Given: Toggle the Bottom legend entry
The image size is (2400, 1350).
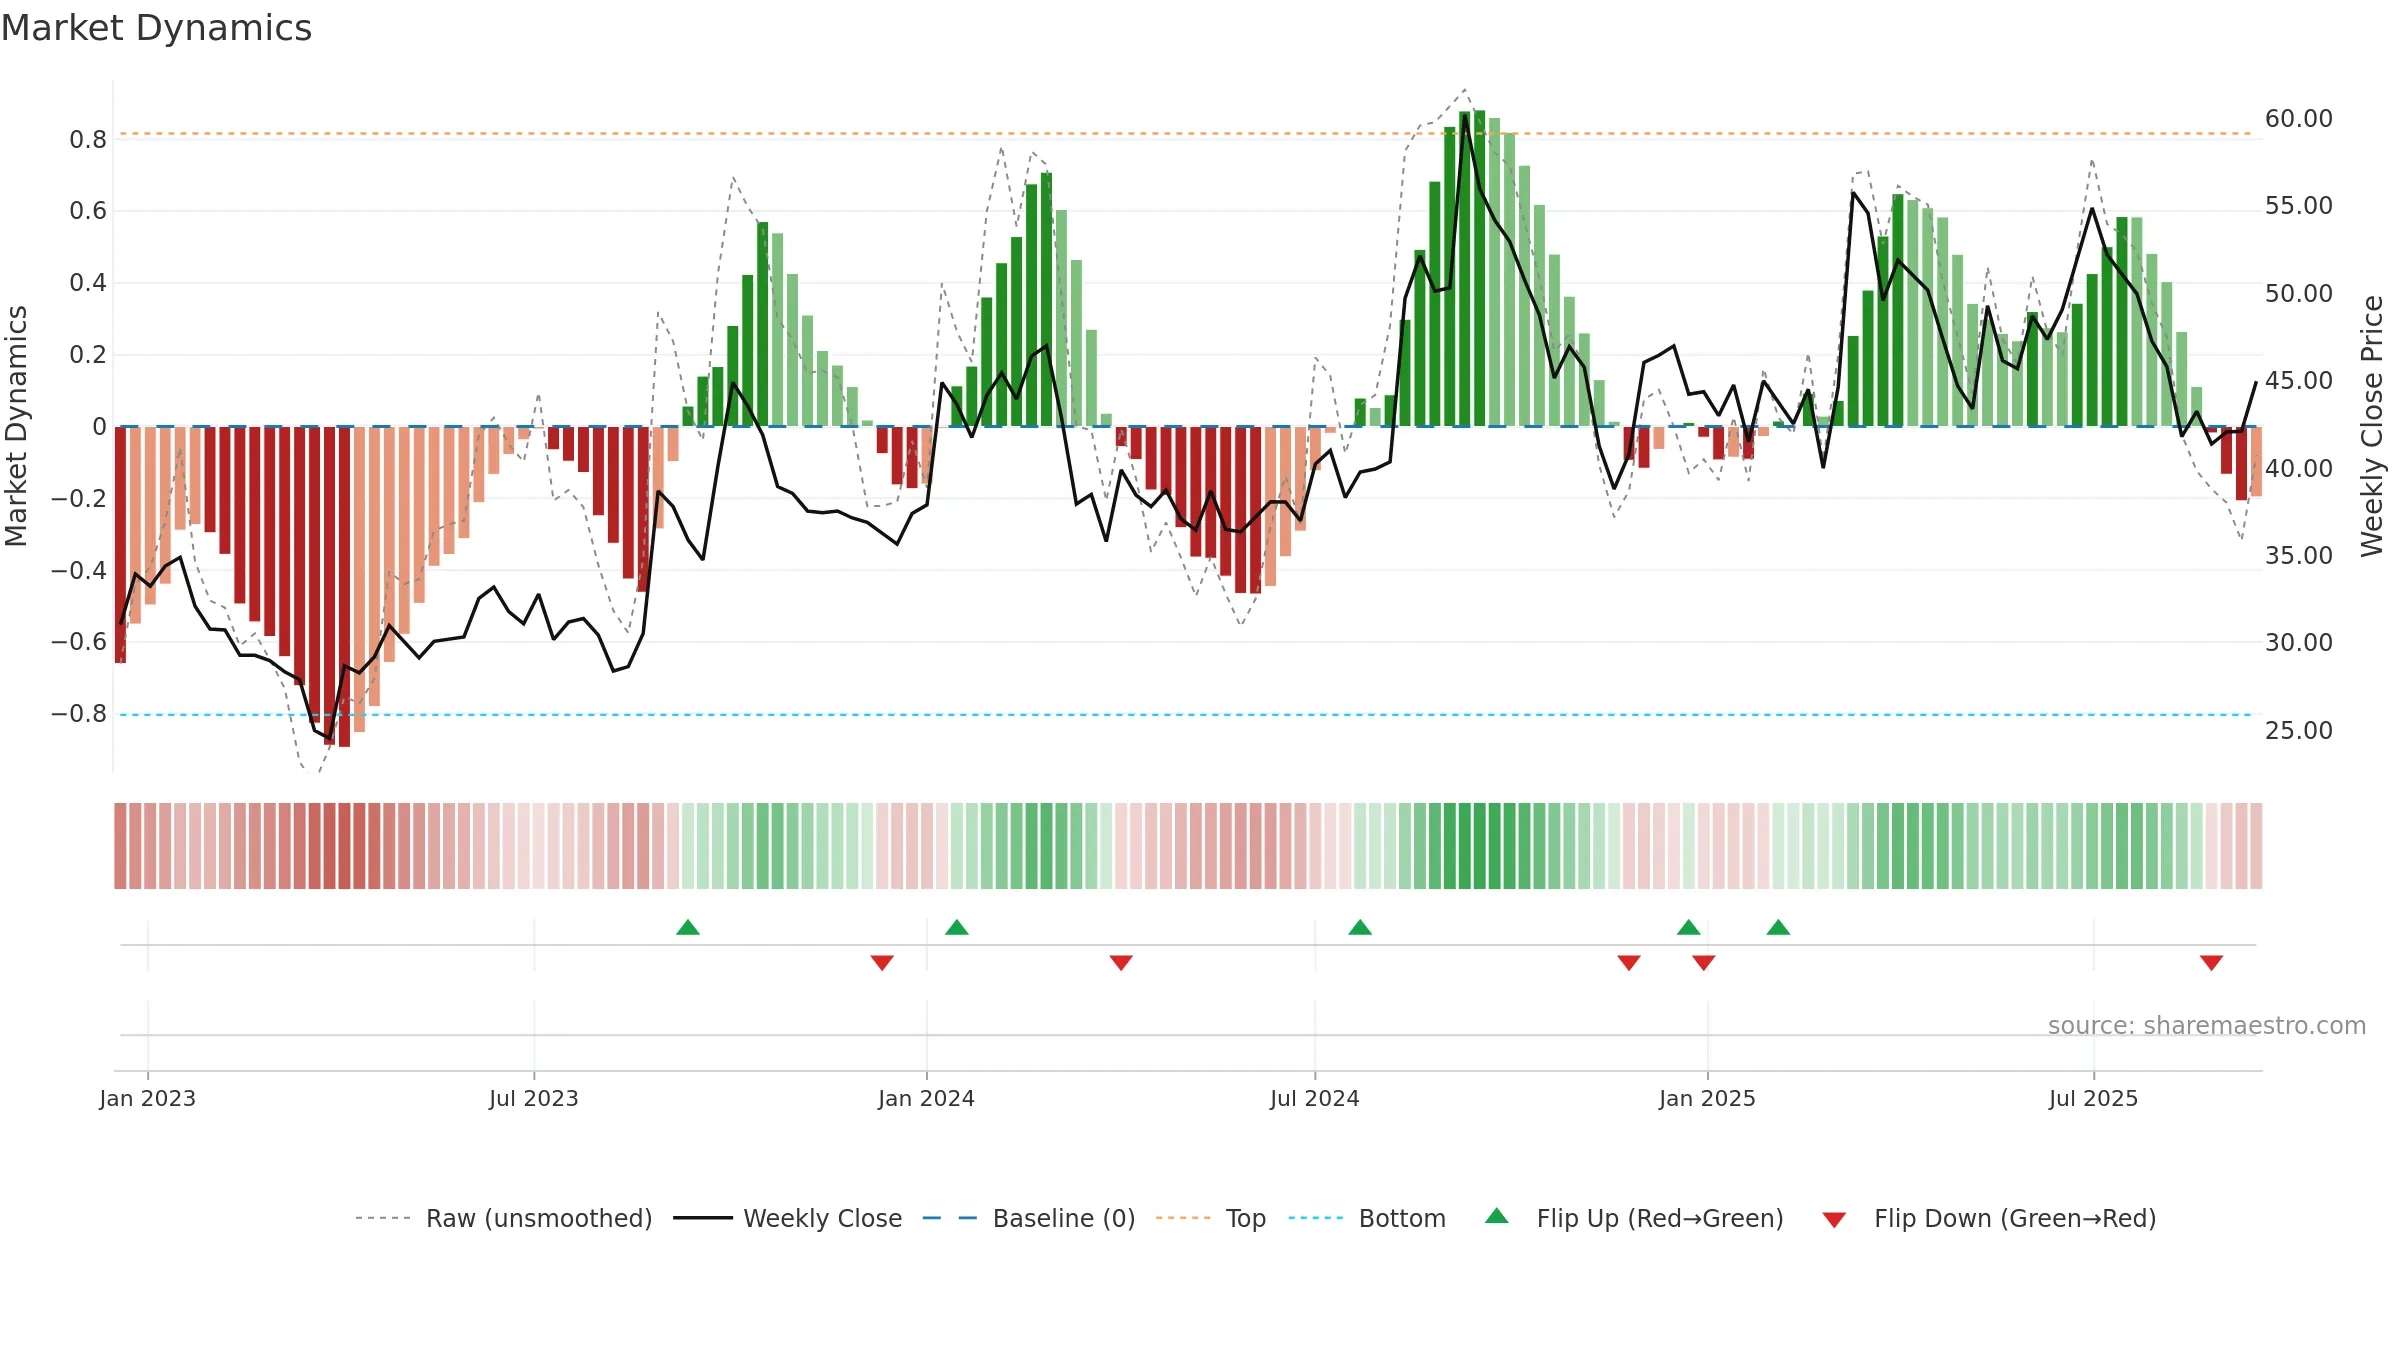Looking at the screenshot, I should [1367, 1218].
